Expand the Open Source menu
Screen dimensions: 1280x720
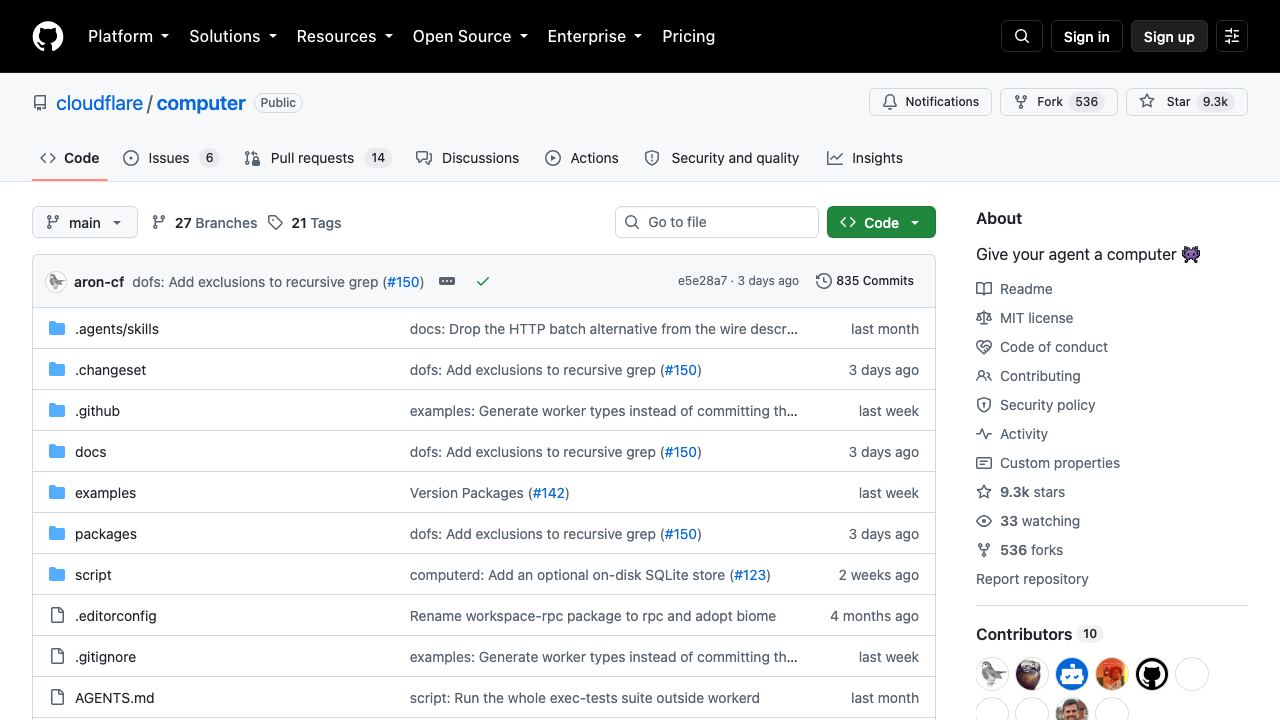pos(470,36)
